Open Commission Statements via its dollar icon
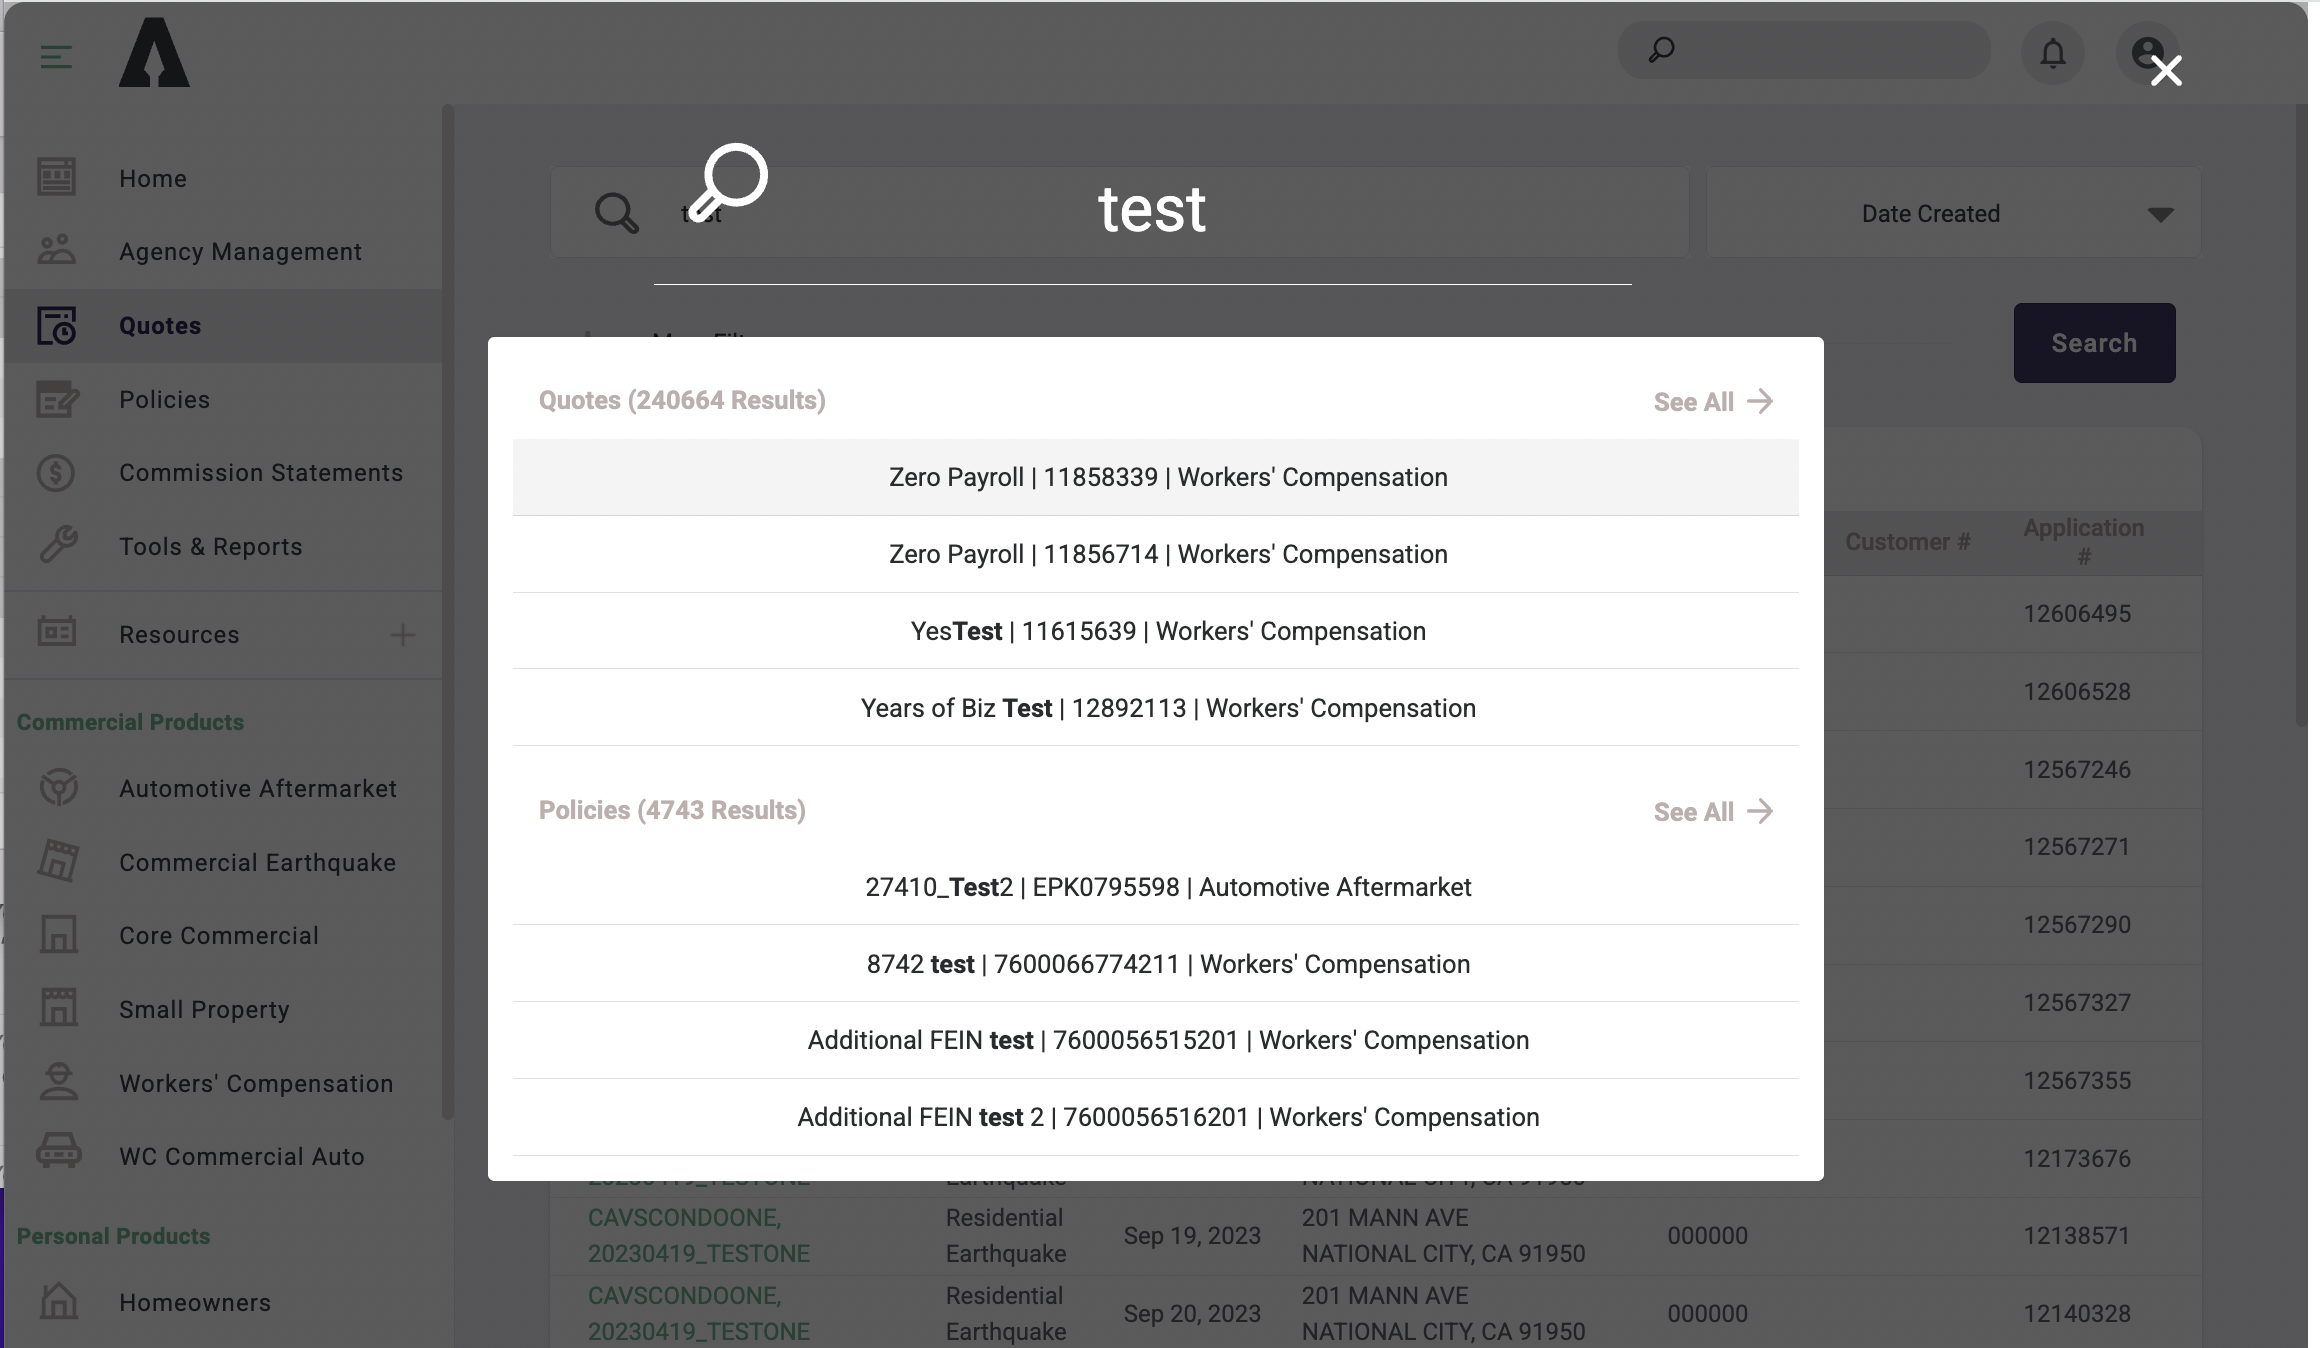 pos(57,472)
